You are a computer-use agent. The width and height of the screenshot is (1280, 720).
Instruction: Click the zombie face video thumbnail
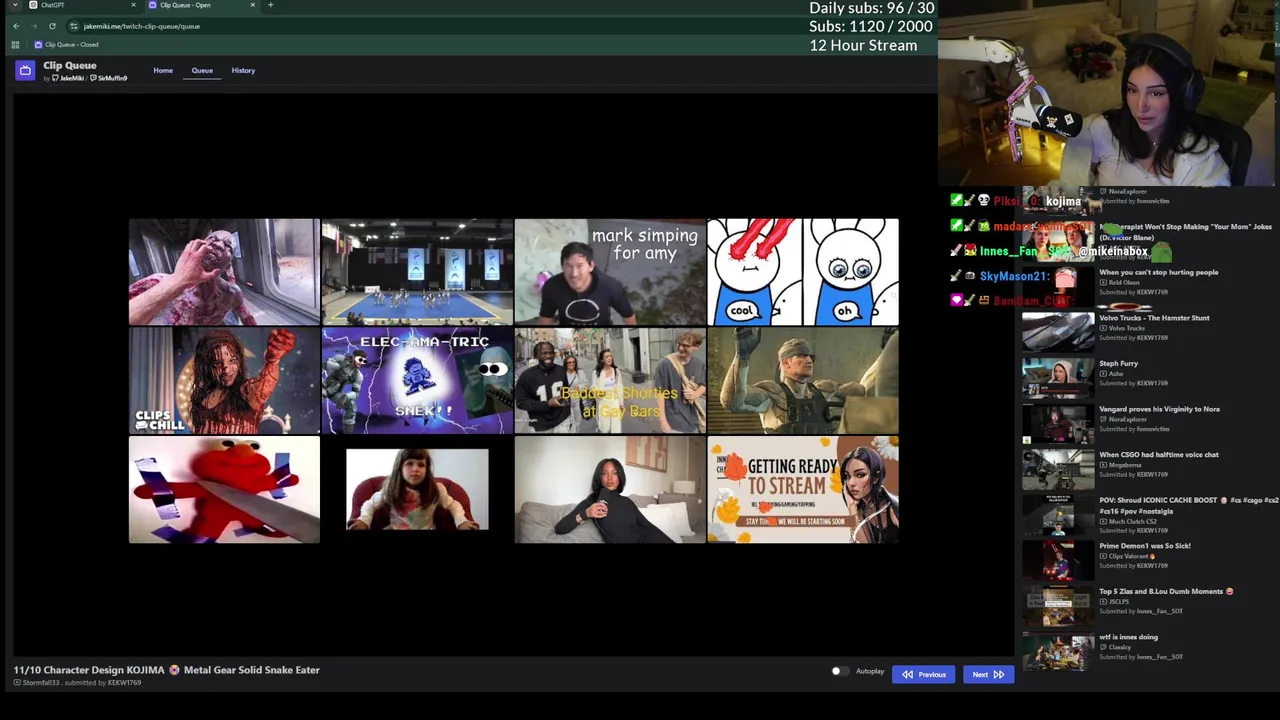point(224,272)
